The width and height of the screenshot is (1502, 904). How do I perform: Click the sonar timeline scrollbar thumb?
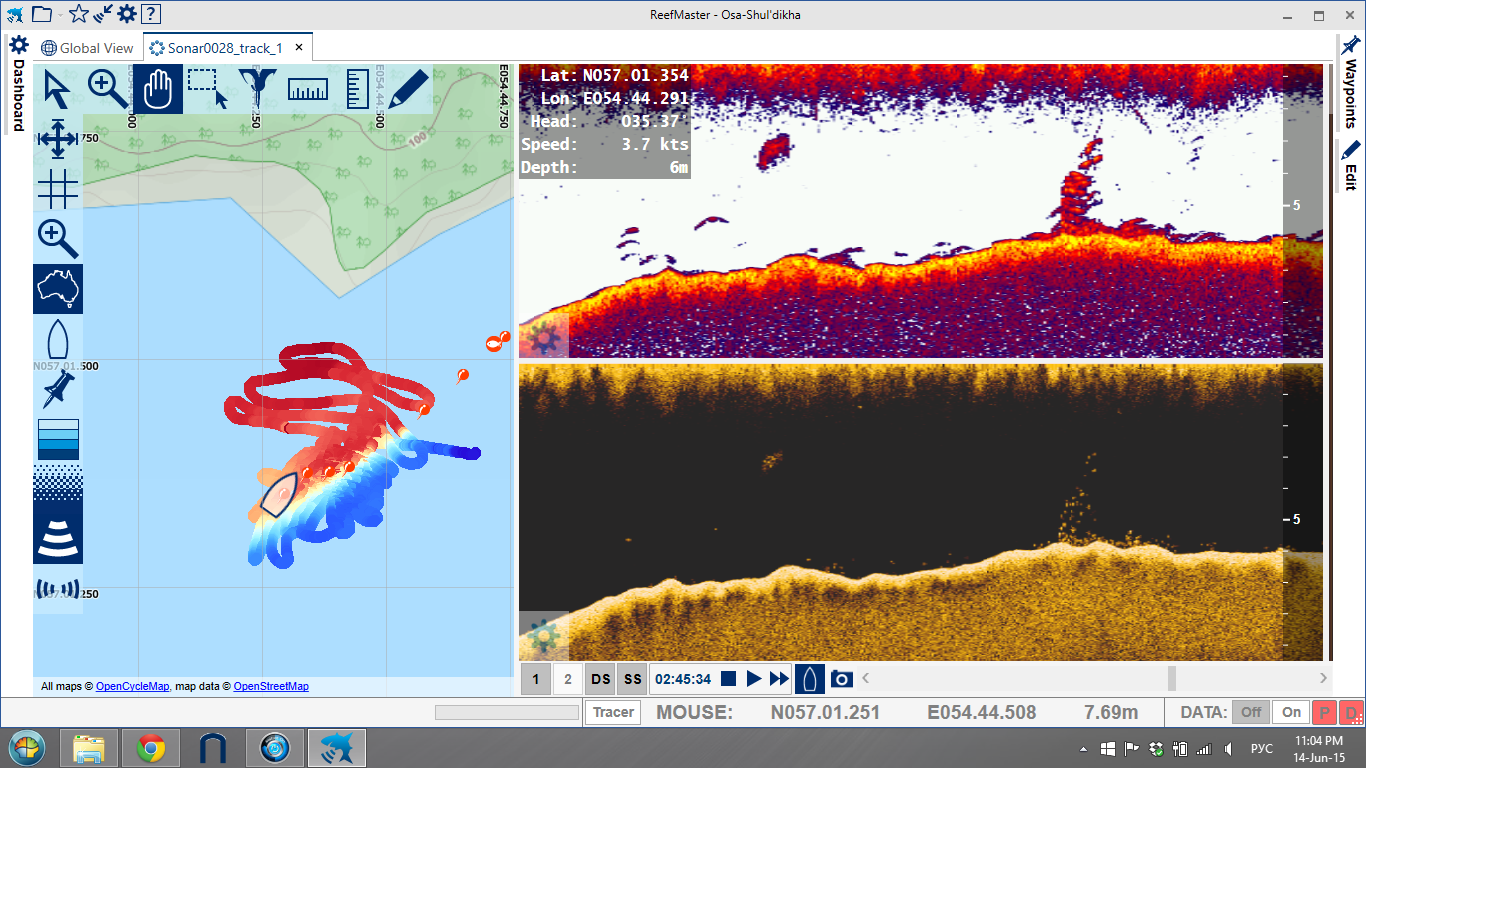tap(1172, 678)
